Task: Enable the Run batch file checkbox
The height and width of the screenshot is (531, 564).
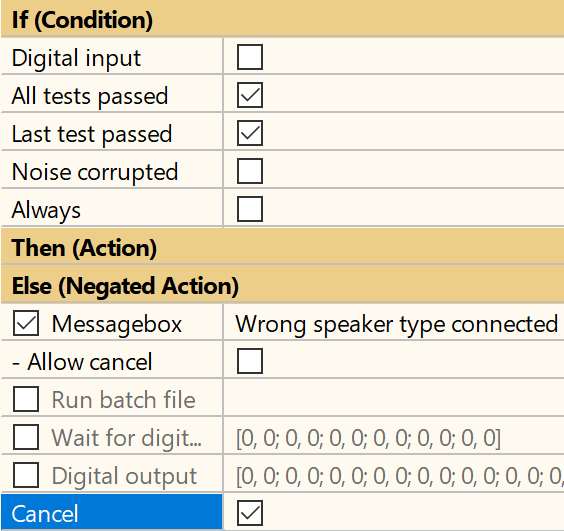Action: pos(26,399)
